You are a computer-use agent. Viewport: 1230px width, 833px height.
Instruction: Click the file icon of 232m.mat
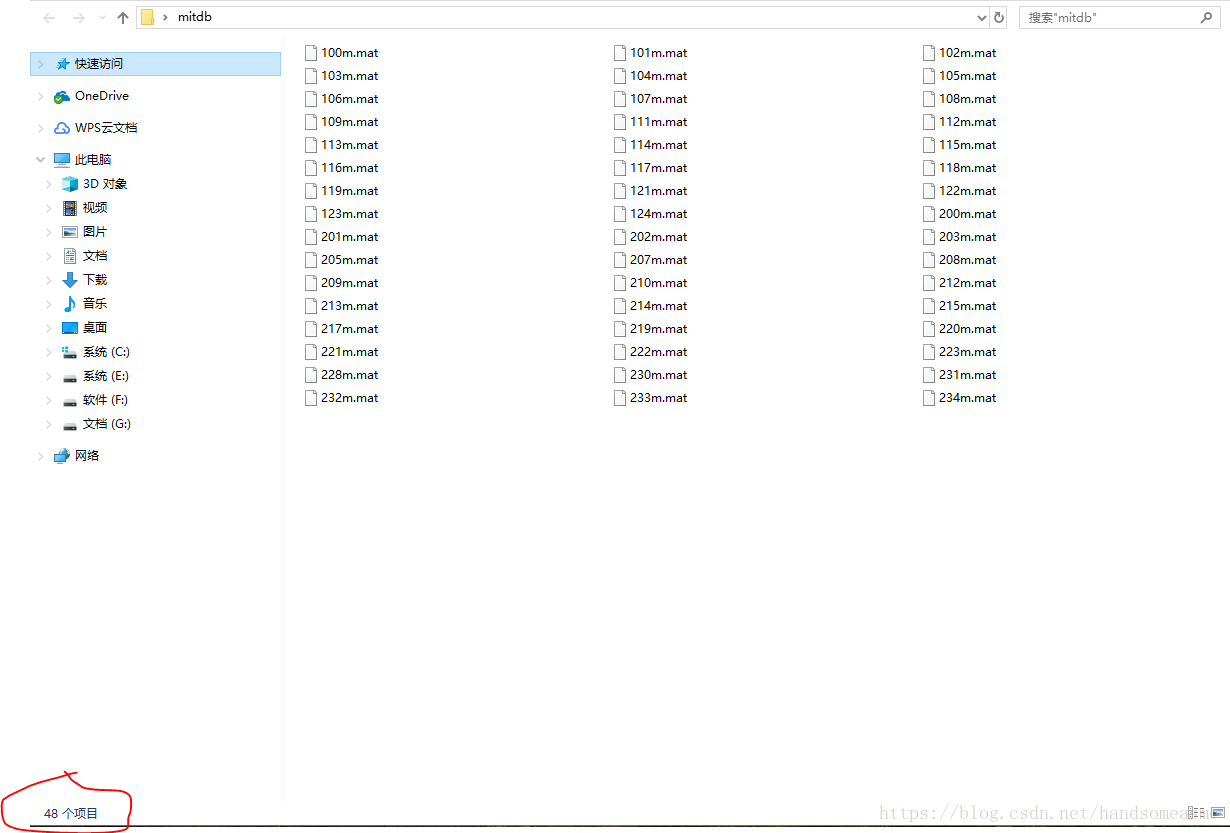coord(311,398)
